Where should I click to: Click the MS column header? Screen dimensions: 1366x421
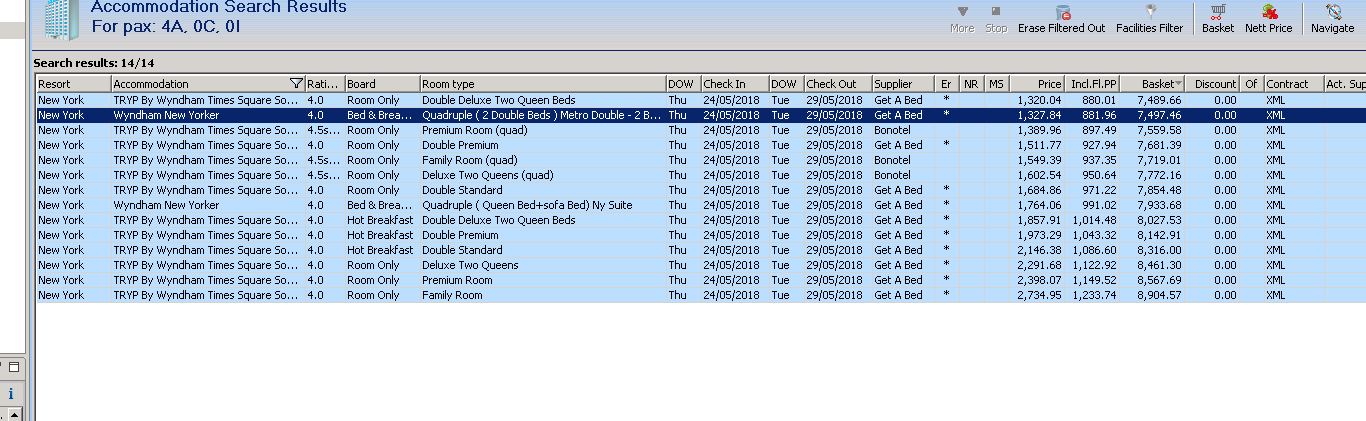(x=997, y=84)
